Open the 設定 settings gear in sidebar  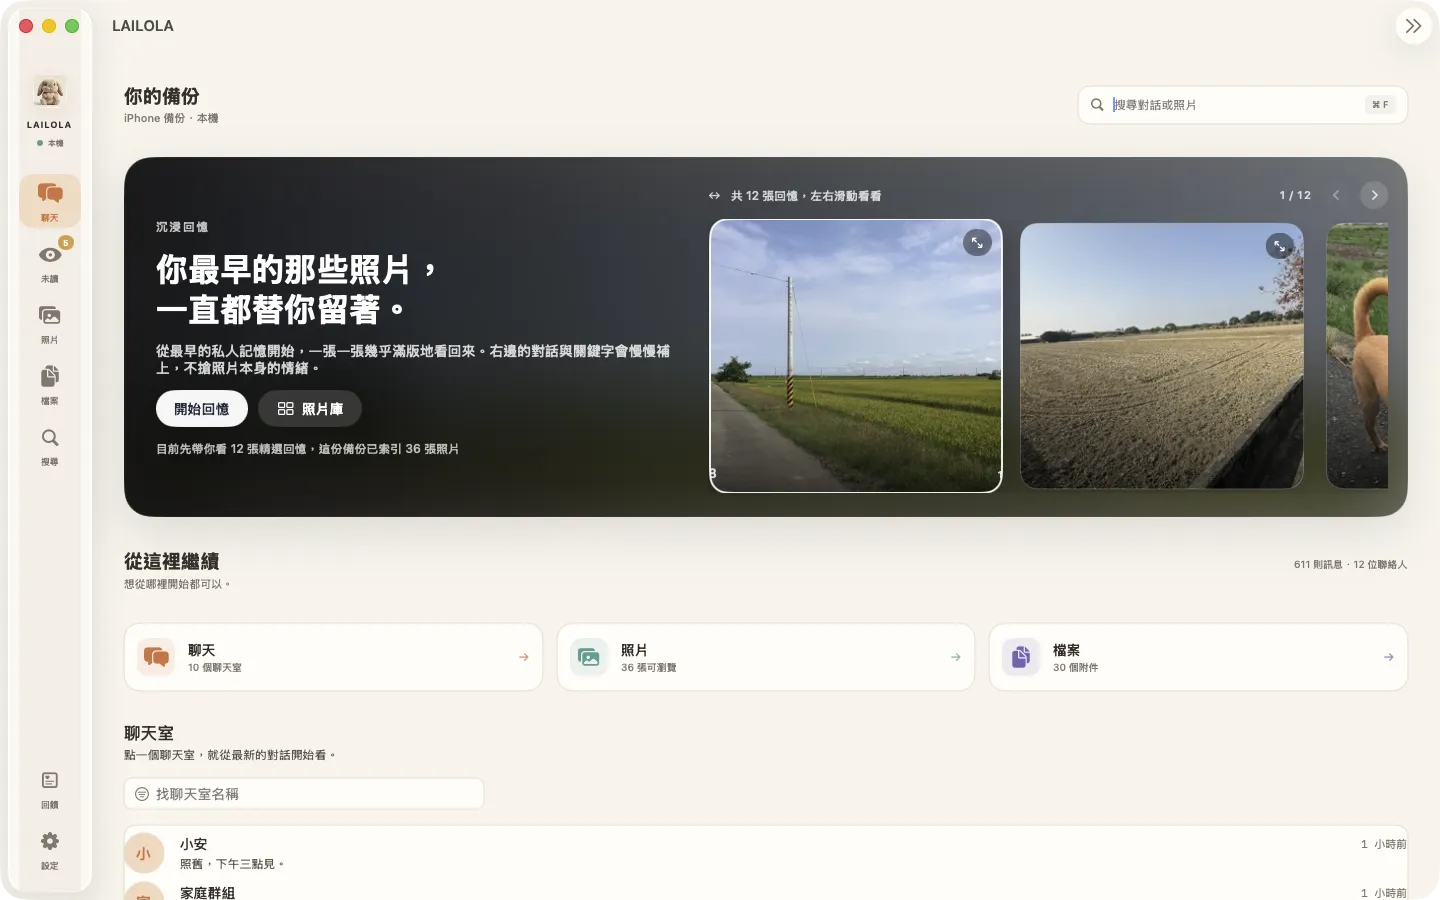[50, 849]
